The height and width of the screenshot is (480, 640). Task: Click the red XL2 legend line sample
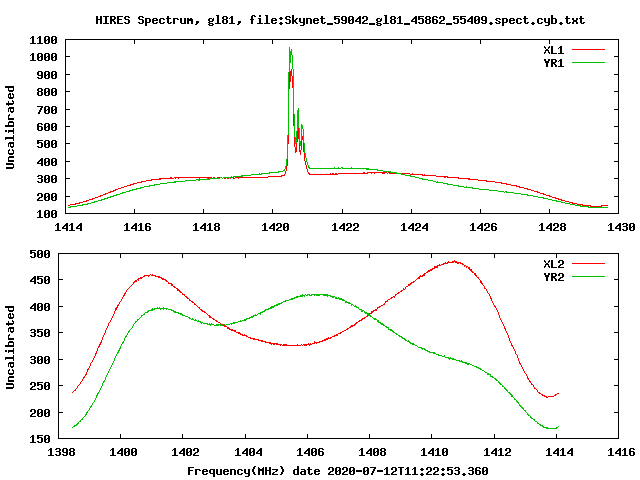588,264
